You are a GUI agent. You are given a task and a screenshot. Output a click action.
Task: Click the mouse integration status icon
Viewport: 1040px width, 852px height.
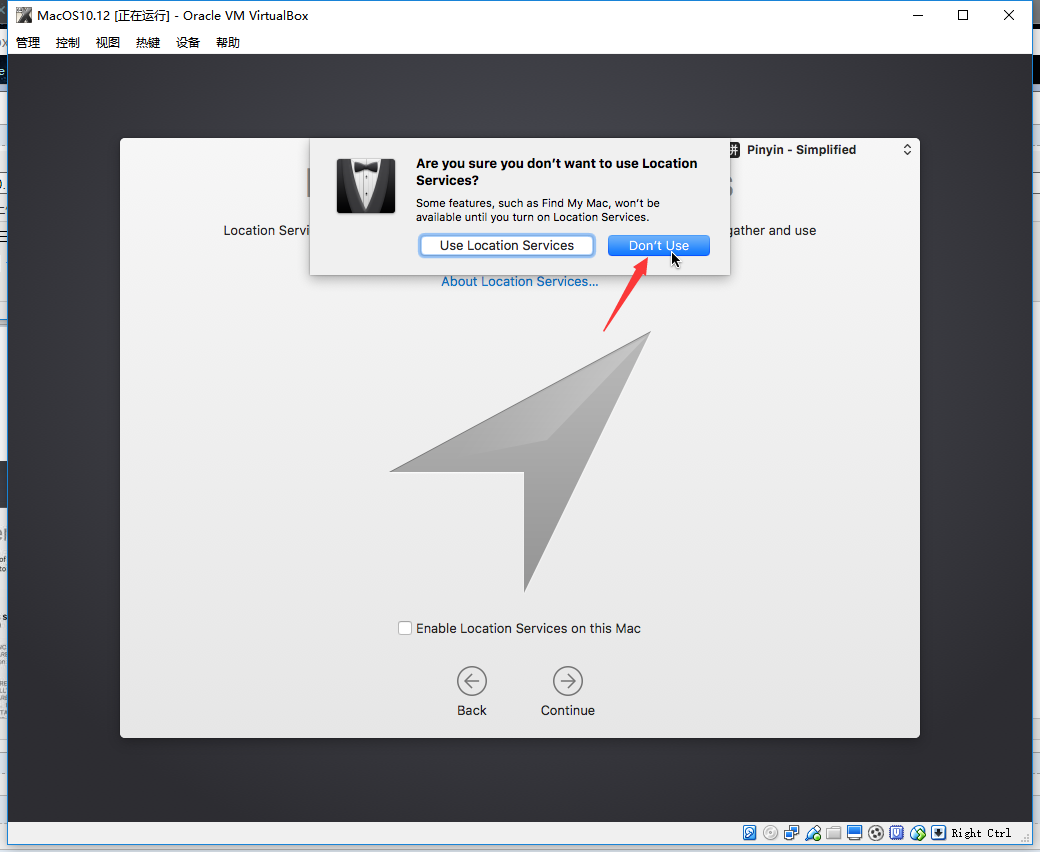click(x=918, y=833)
